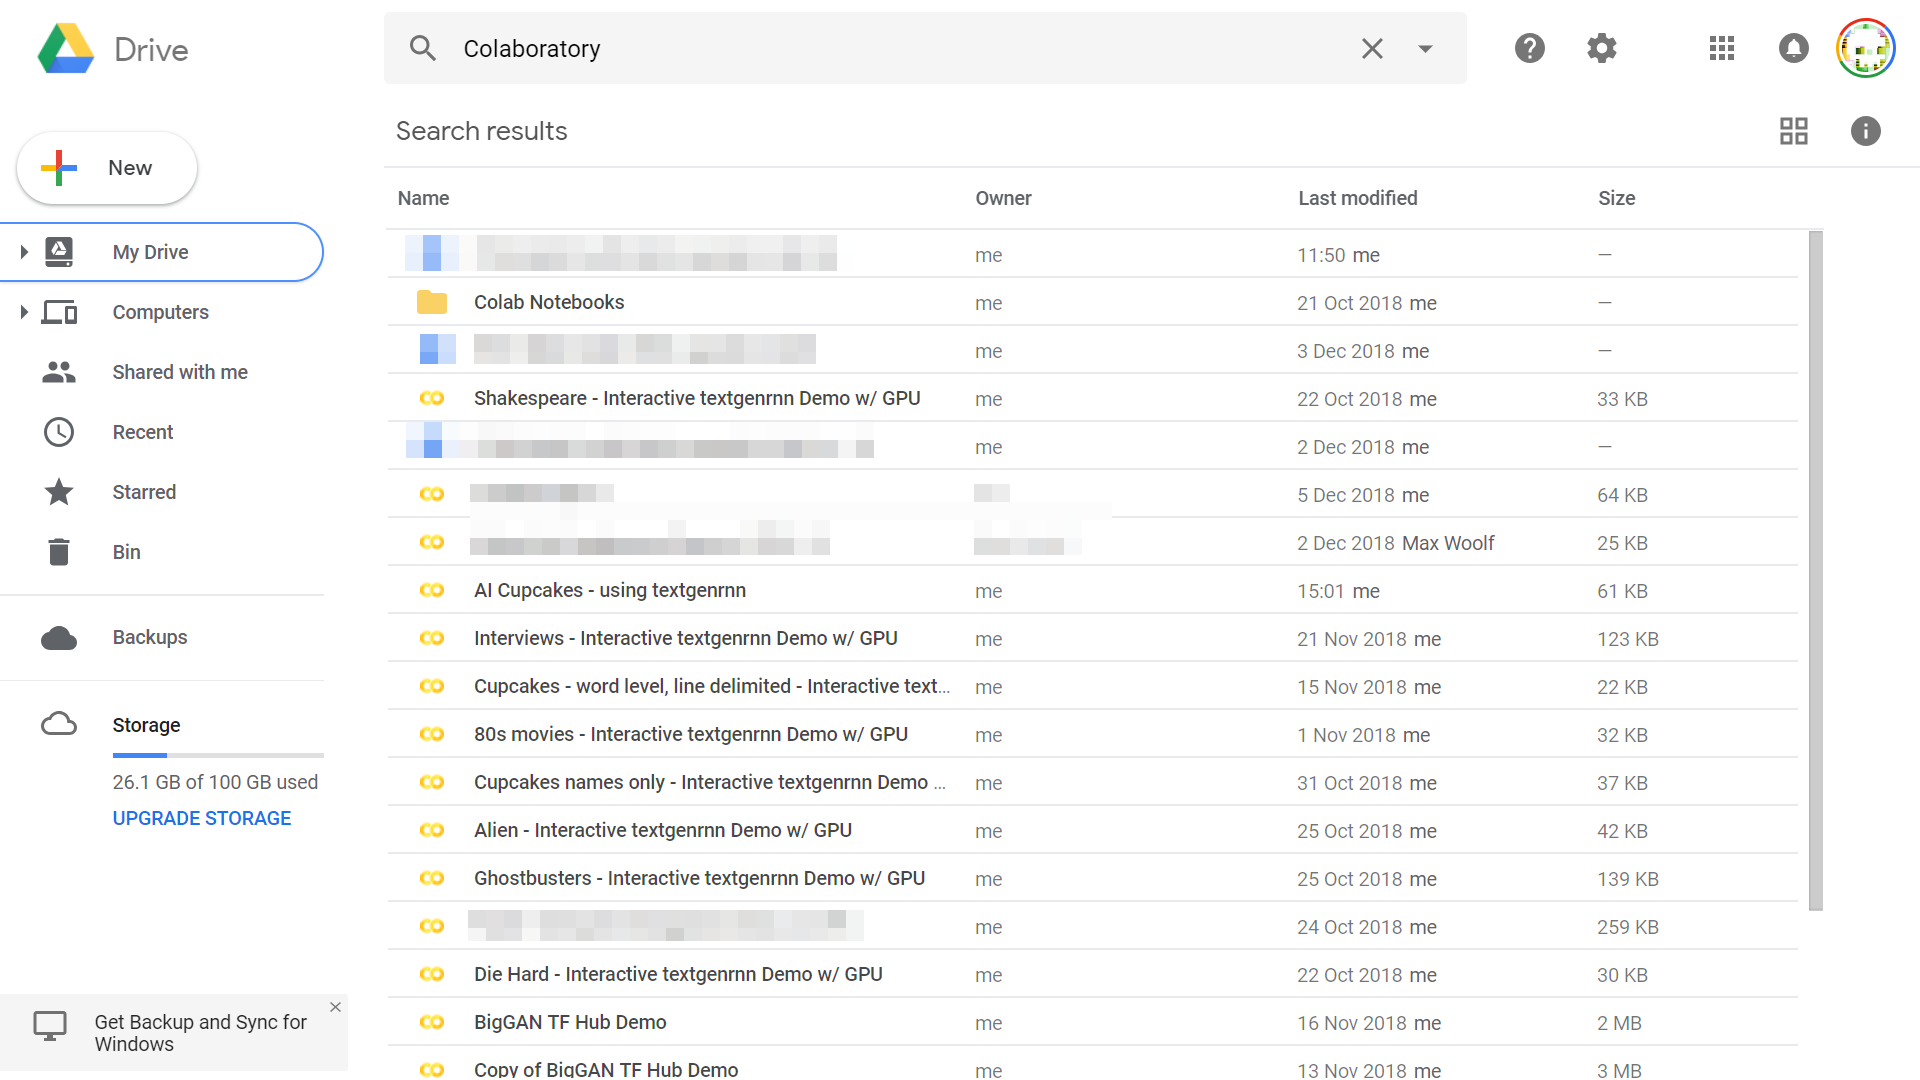Select BigGAN TF Hub Demo file

tap(570, 1022)
